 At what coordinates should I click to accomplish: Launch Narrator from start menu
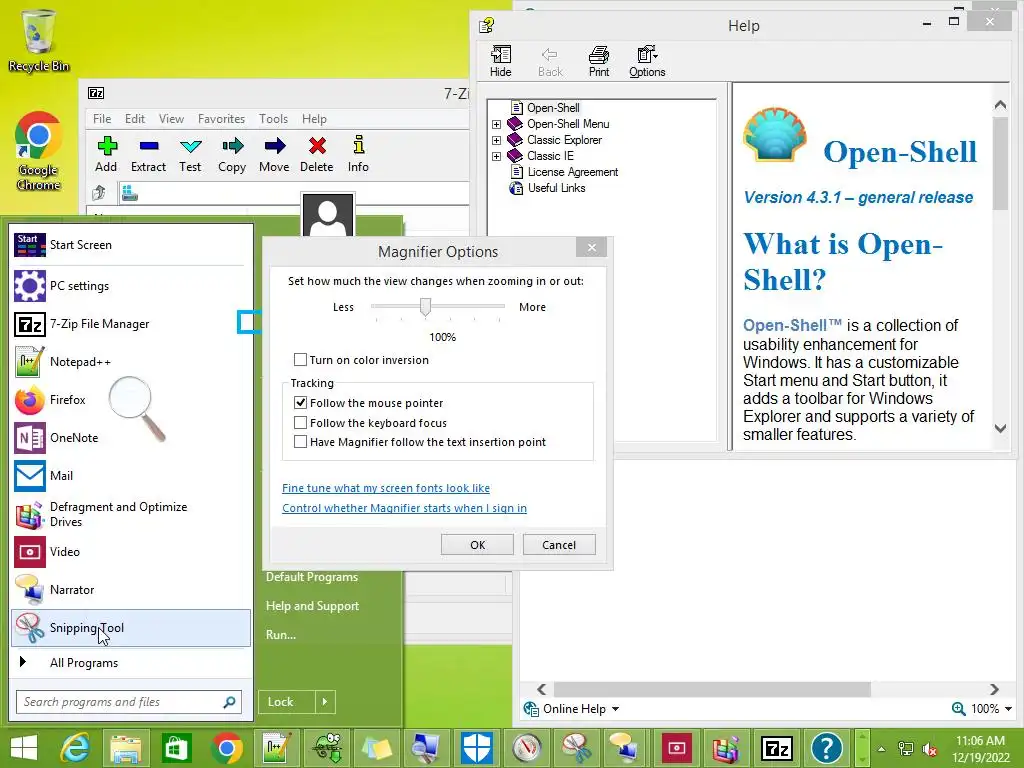130,590
